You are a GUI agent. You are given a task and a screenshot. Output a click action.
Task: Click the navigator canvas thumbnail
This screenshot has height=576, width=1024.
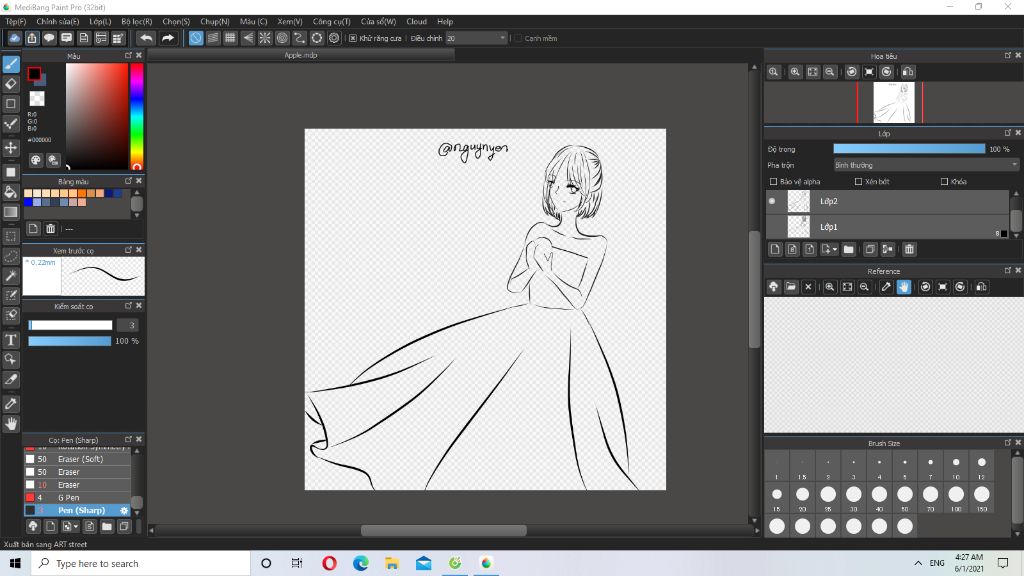[894, 103]
